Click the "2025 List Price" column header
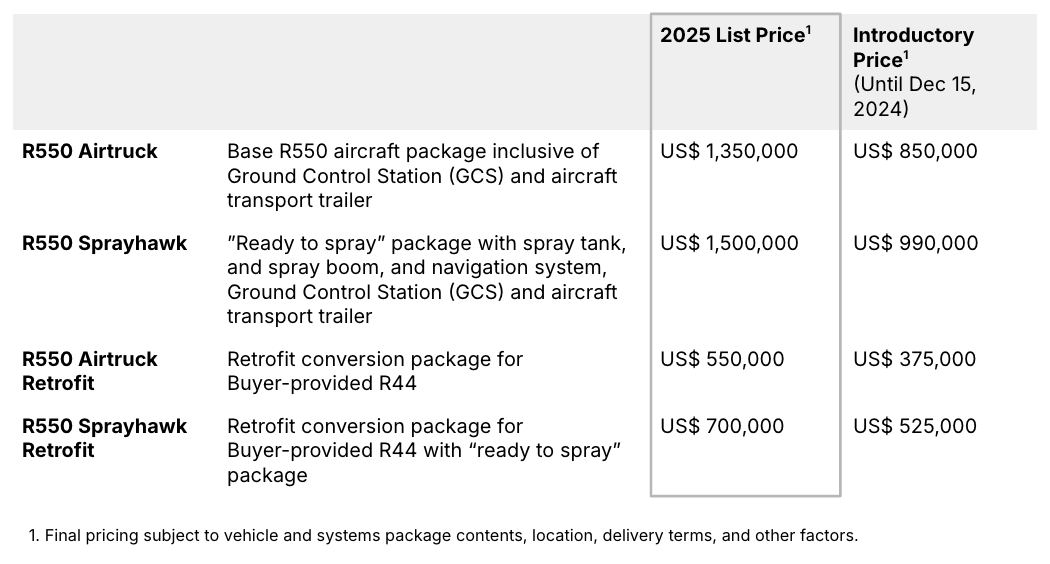1050x564 pixels. tap(734, 36)
